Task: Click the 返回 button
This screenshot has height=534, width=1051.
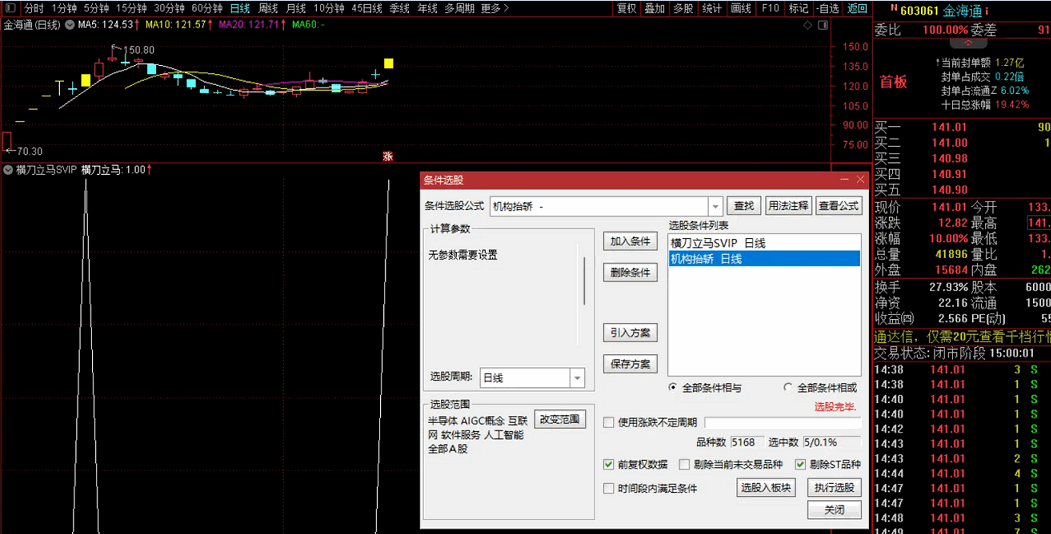Action: [x=857, y=8]
